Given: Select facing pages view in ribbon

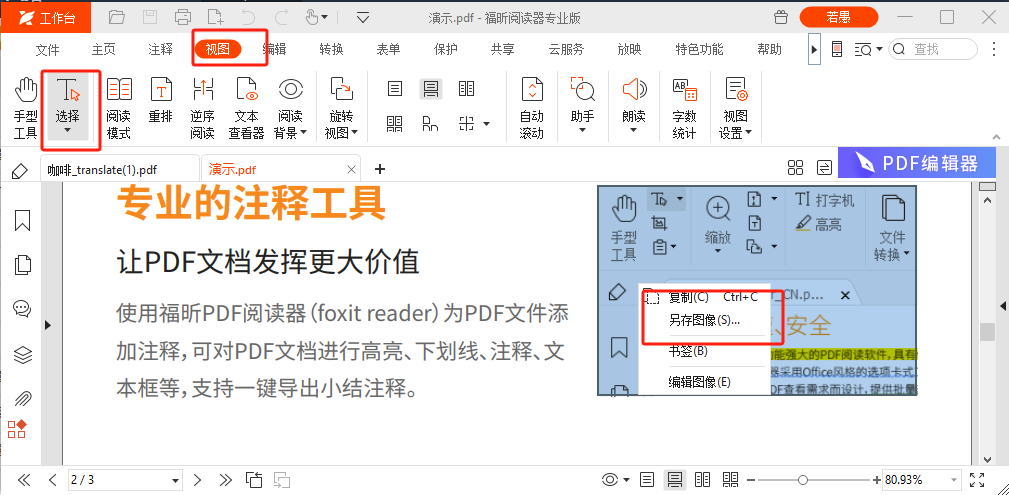Looking at the screenshot, I should (x=467, y=89).
